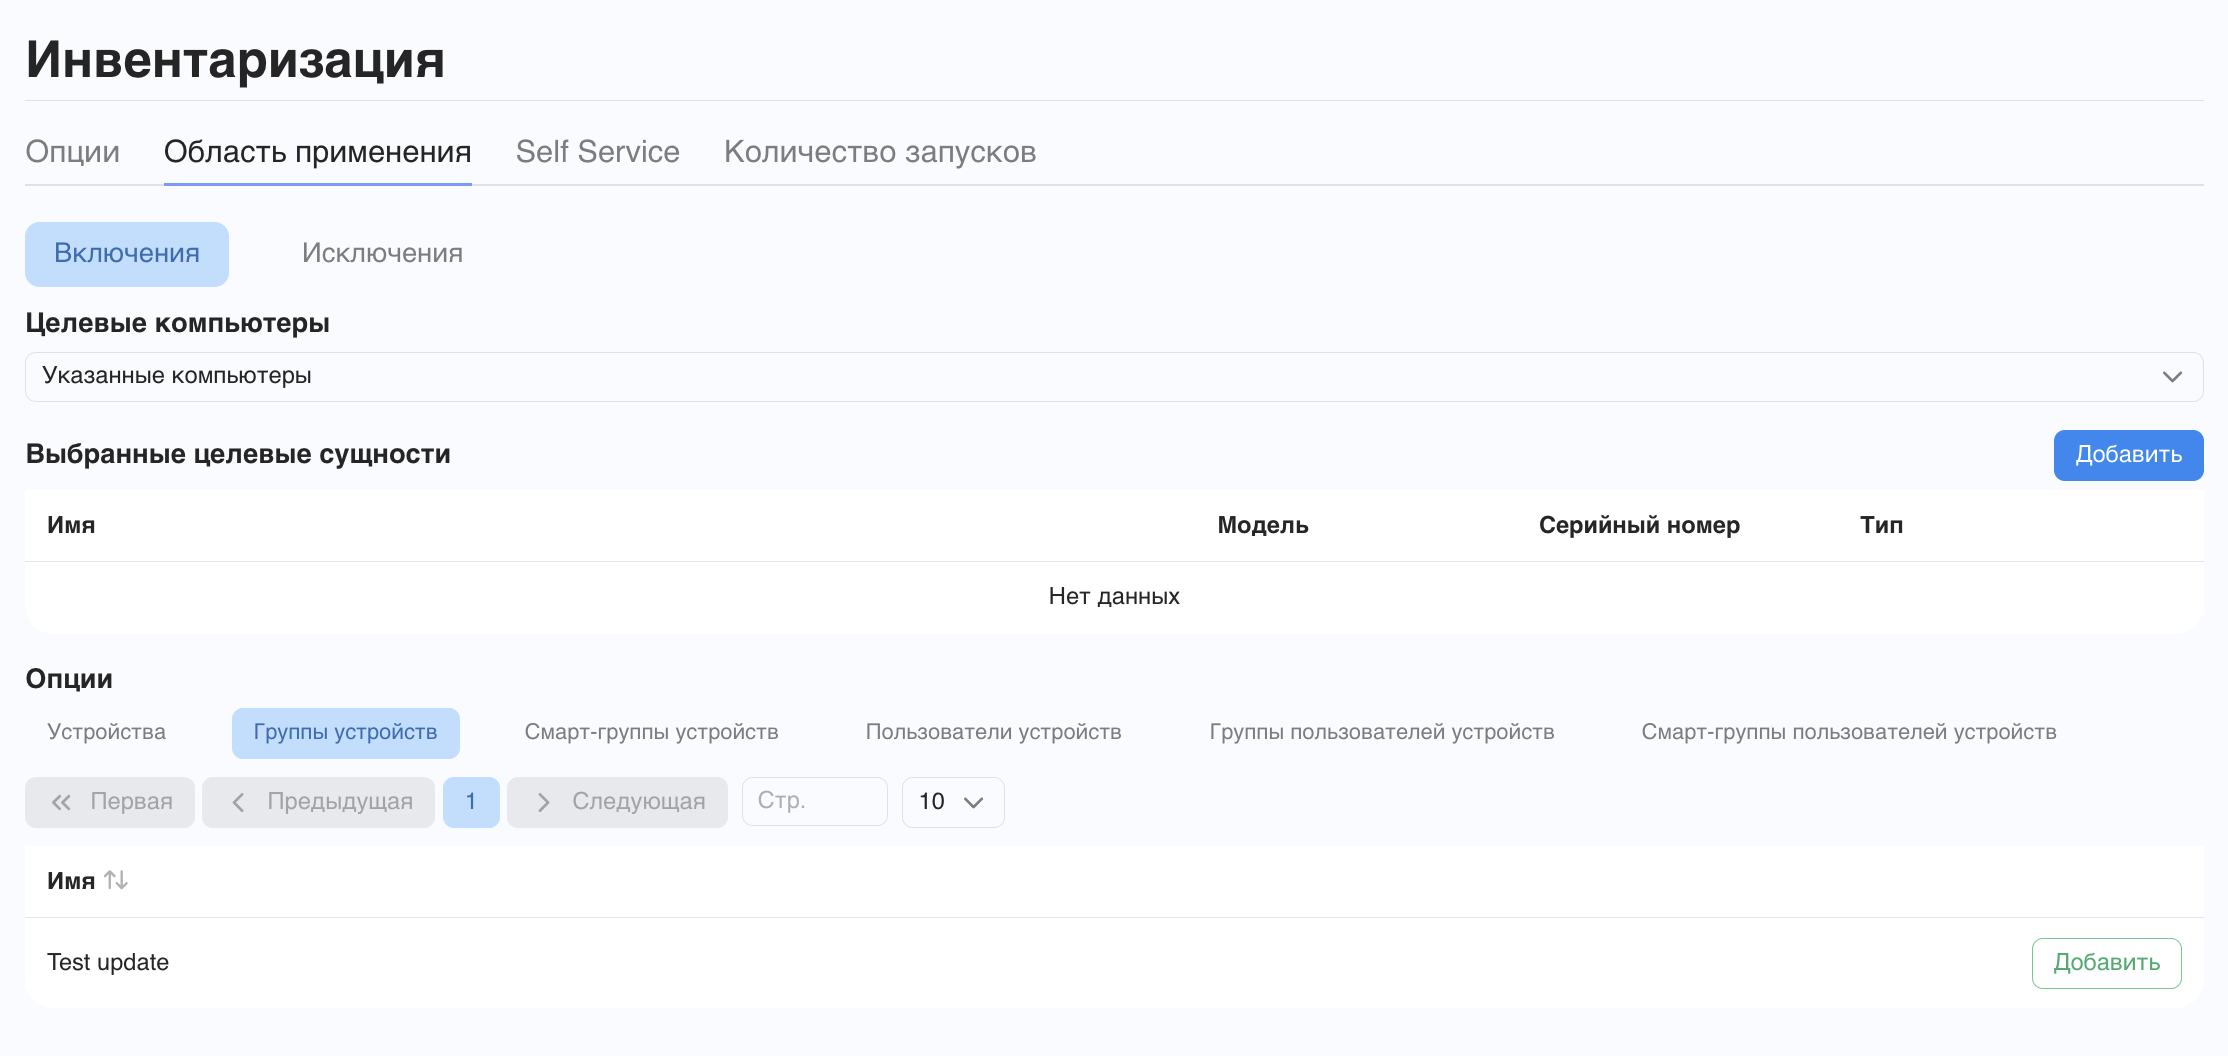Click the Предыдущая page button
The image size is (2228, 1056).
coord(318,802)
